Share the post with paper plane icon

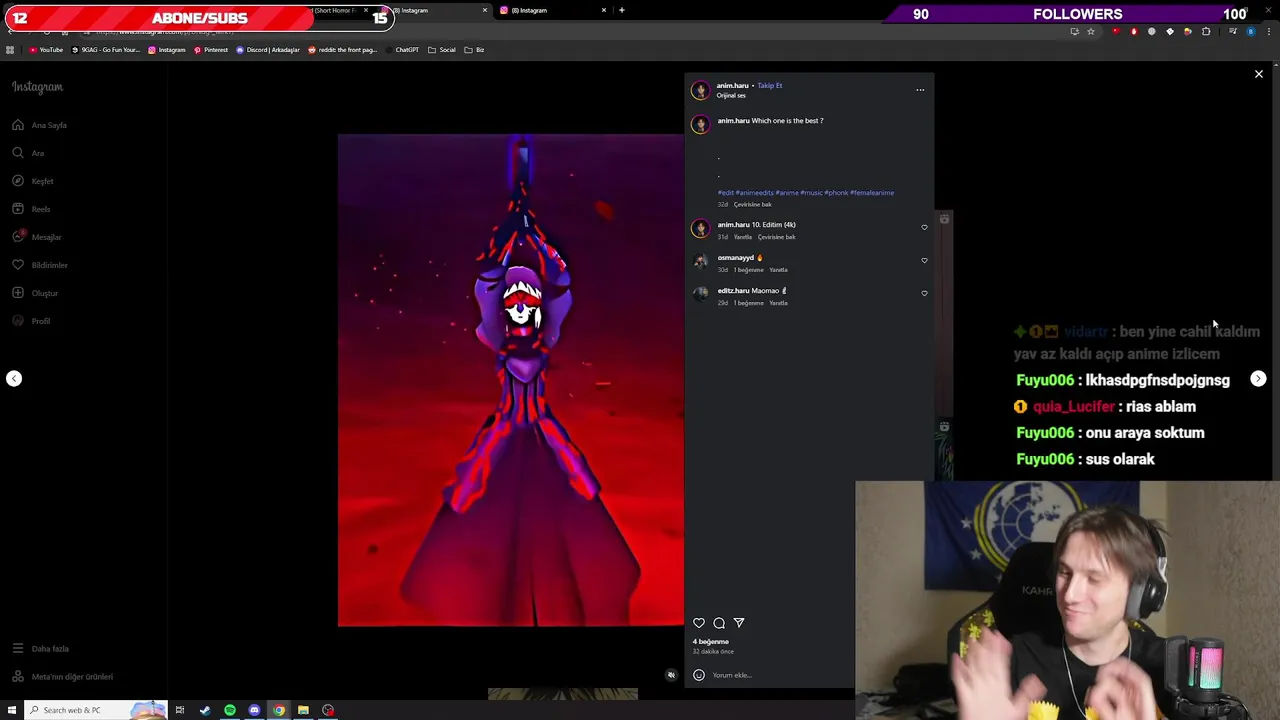tap(739, 623)
